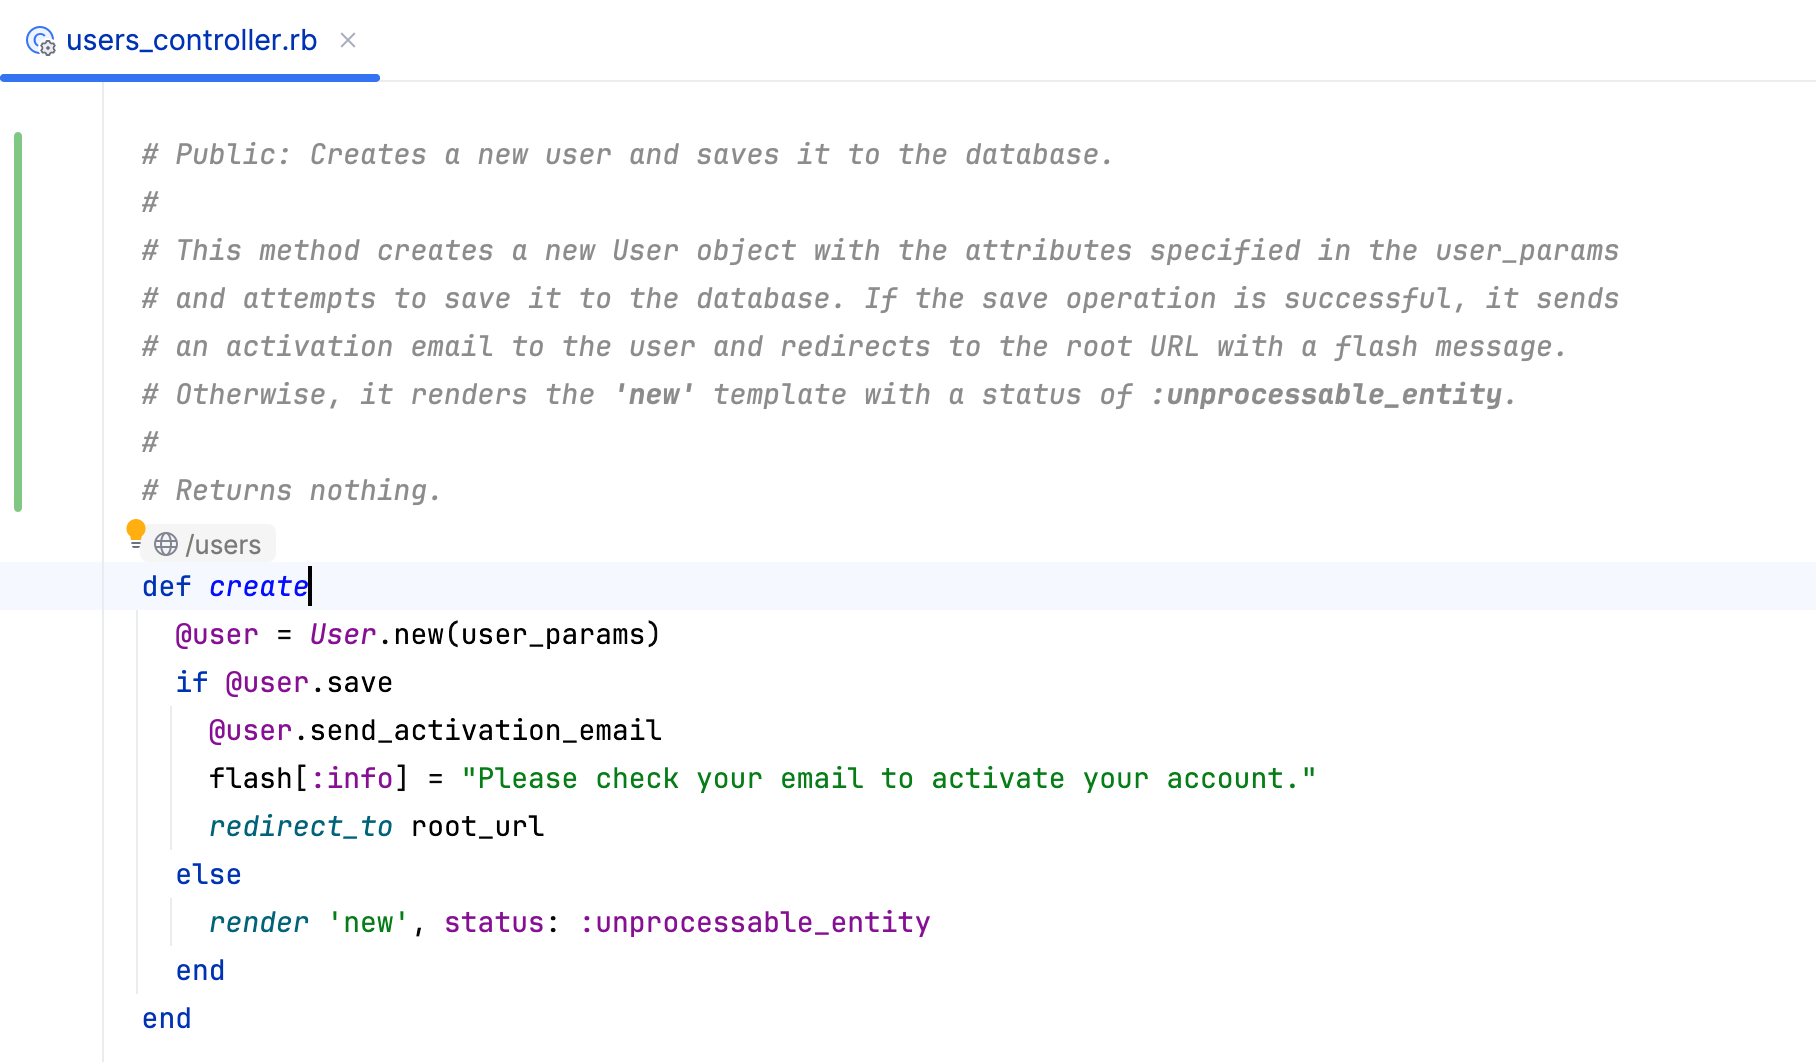Close the users_controller.rb tab

347,41
